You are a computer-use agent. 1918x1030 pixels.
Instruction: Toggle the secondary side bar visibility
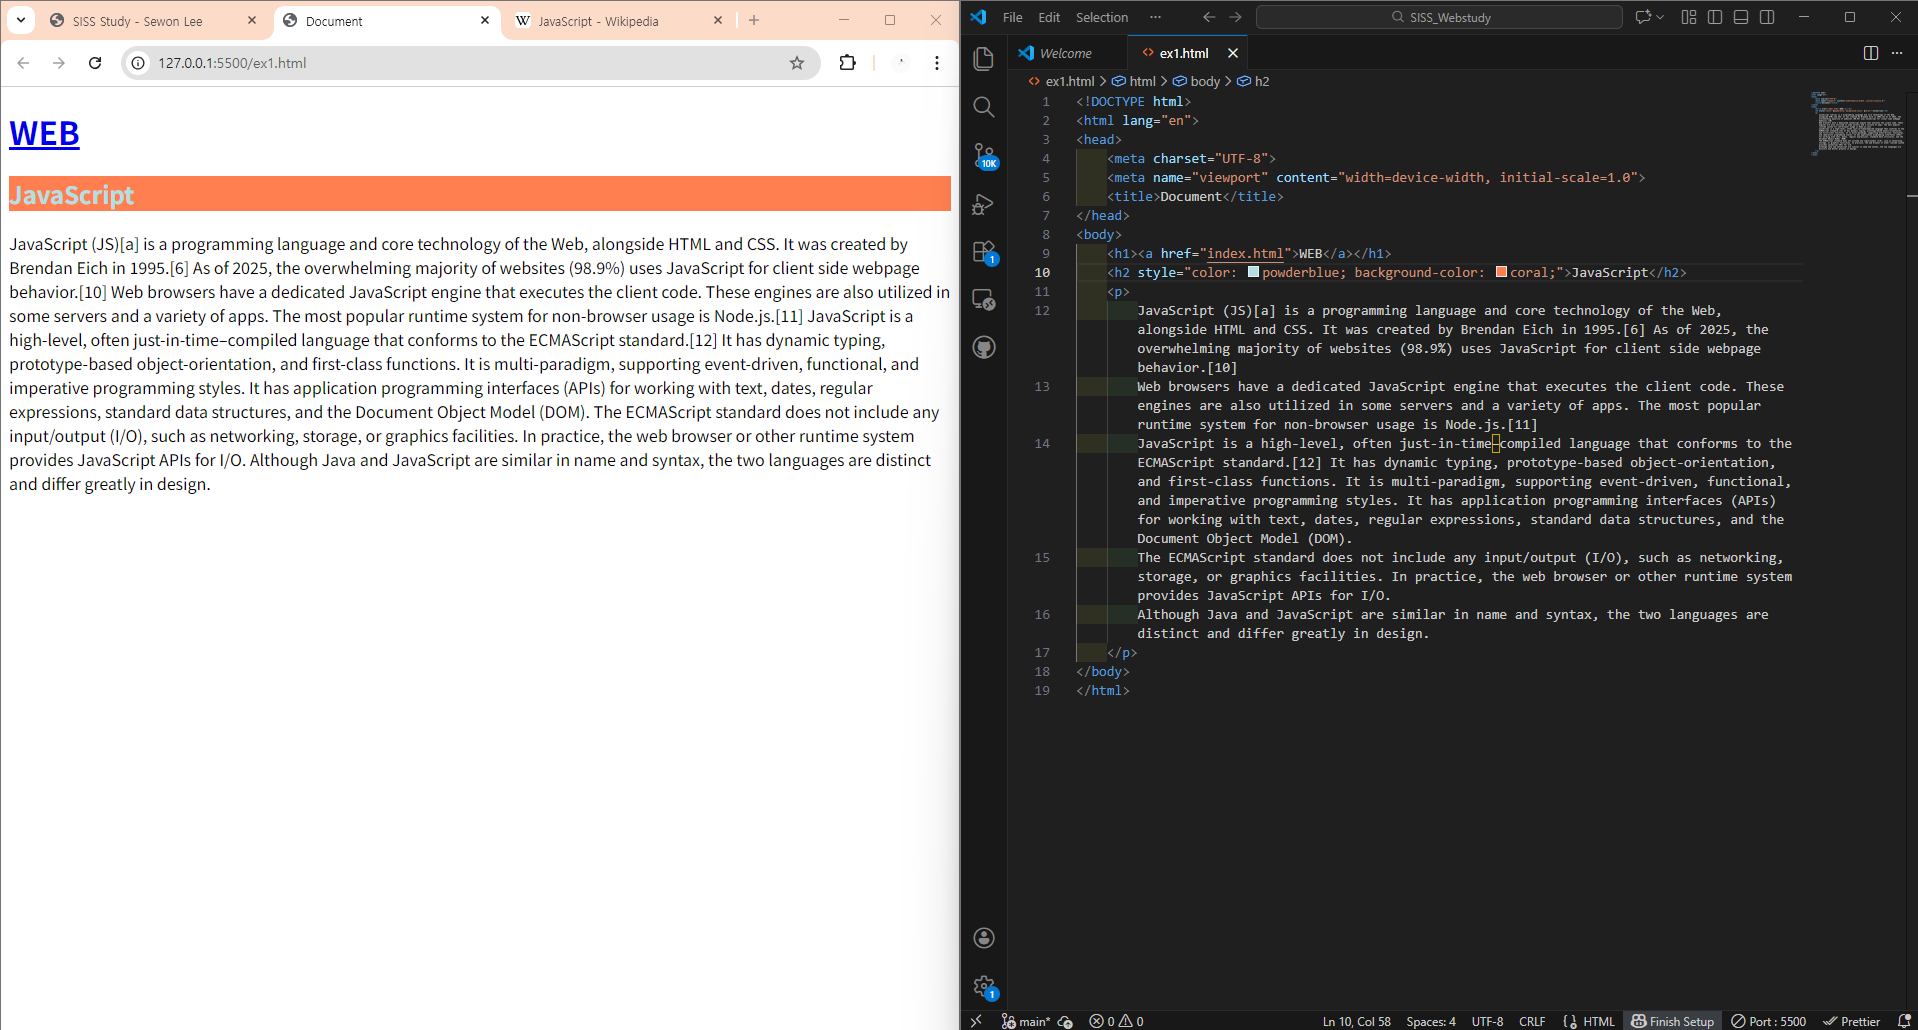pos(1767,17)
